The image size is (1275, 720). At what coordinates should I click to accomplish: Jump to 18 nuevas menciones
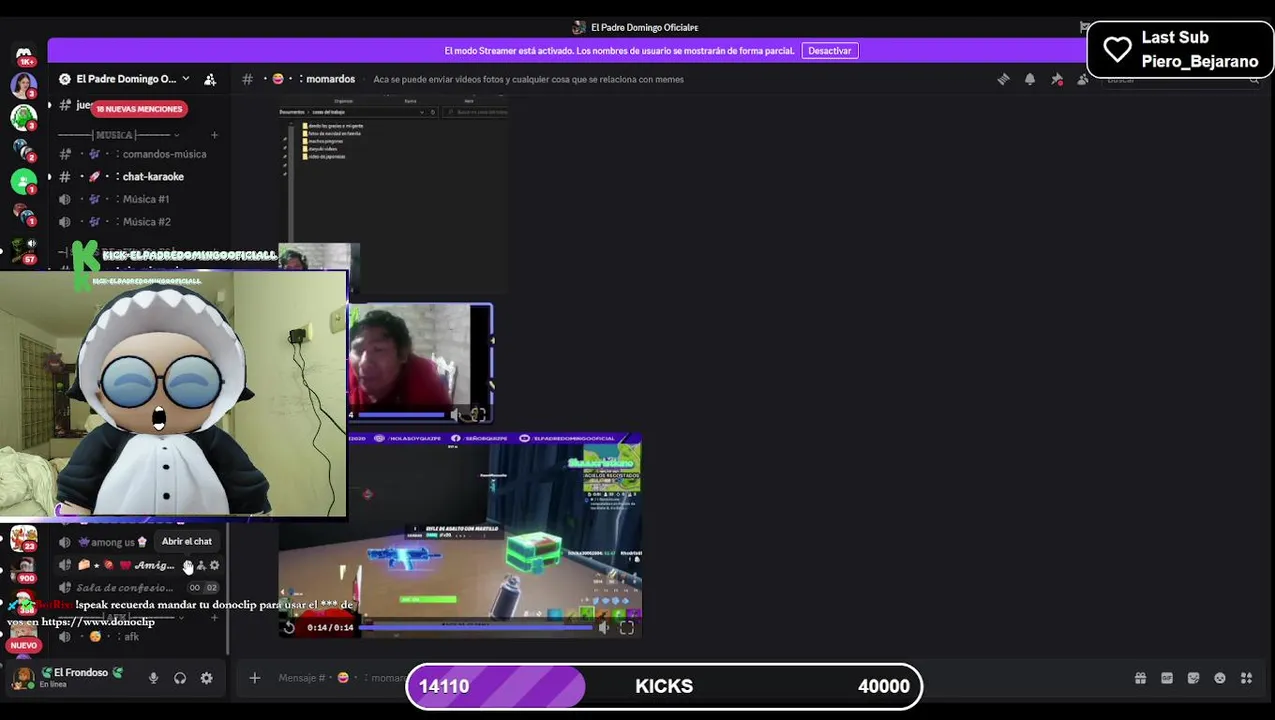(x=139, y=109)
